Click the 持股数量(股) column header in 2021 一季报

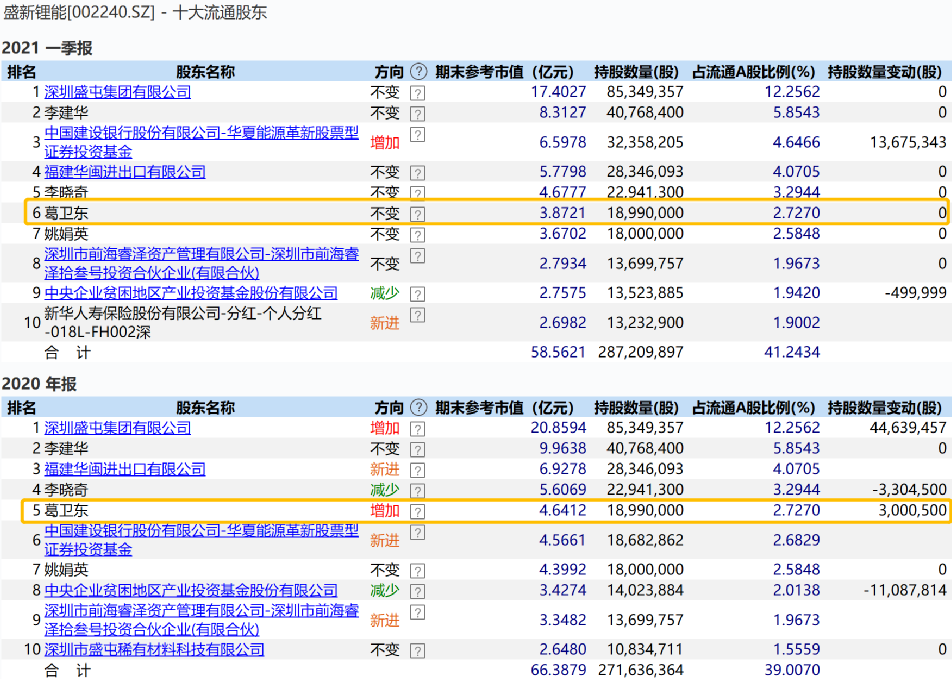(x=638, y=72)
